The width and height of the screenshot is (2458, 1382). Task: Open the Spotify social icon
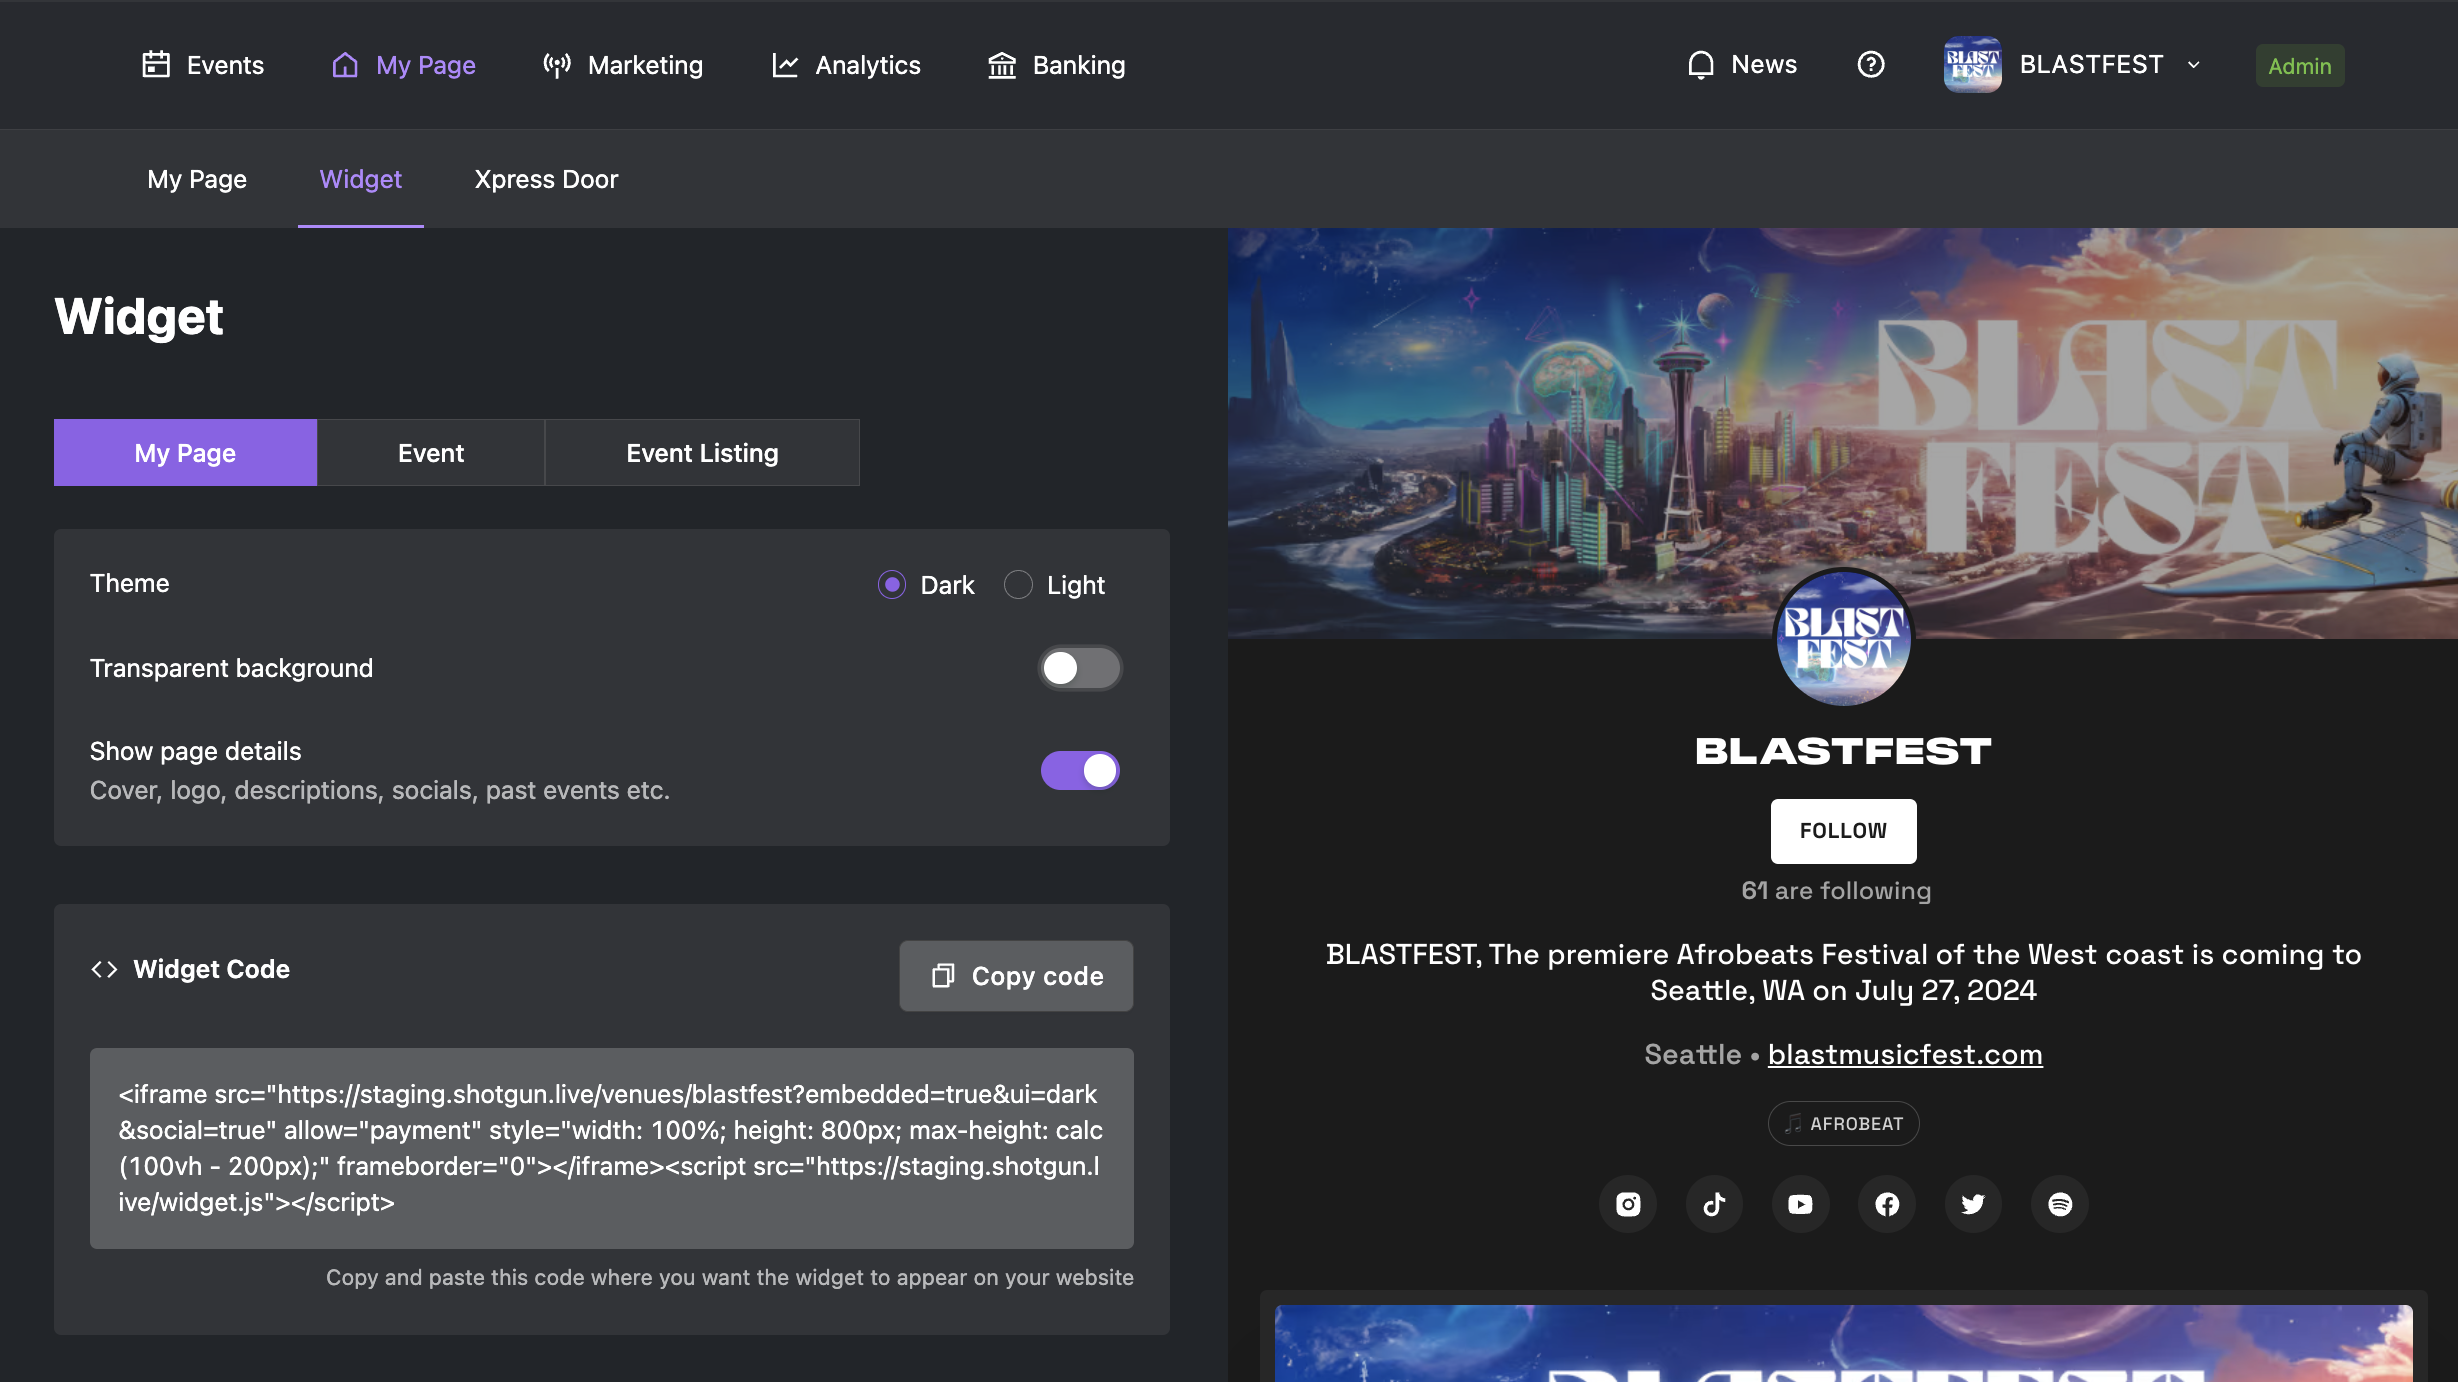coord(2060,1204)
